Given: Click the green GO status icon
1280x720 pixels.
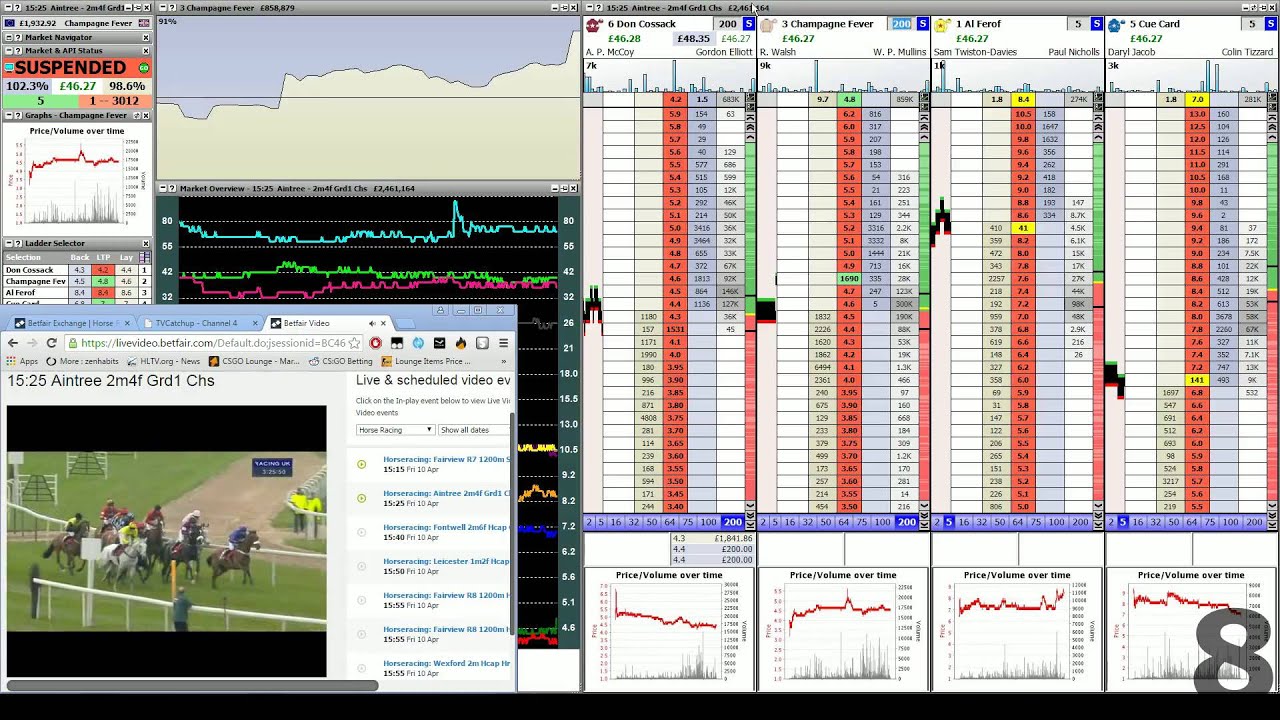Looking at the screenshot, I should click(144, 68).
